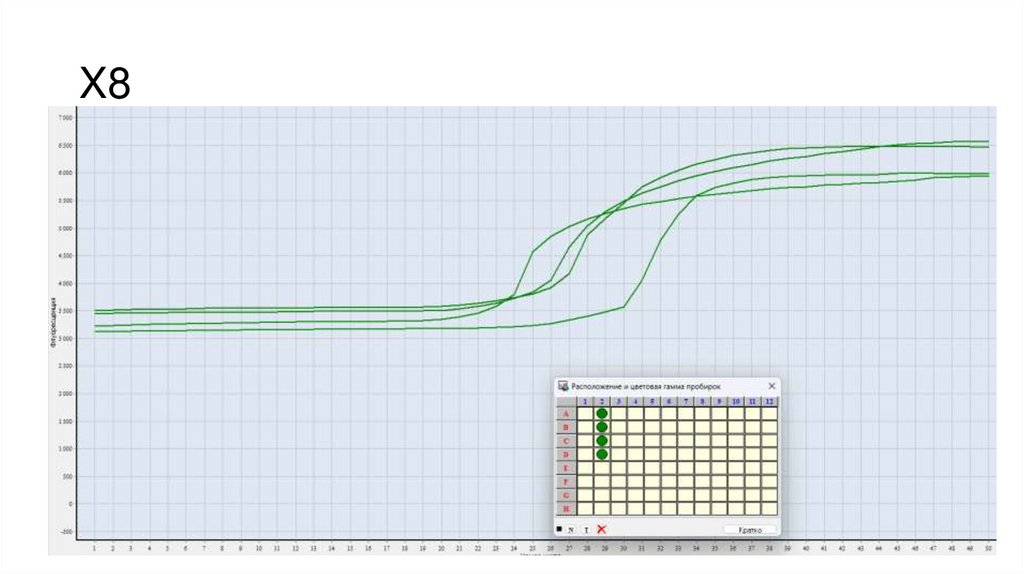Select column header 1 in plate grid
The width and height of the screenshot is (1024, 574).
(x=585, y=401)
